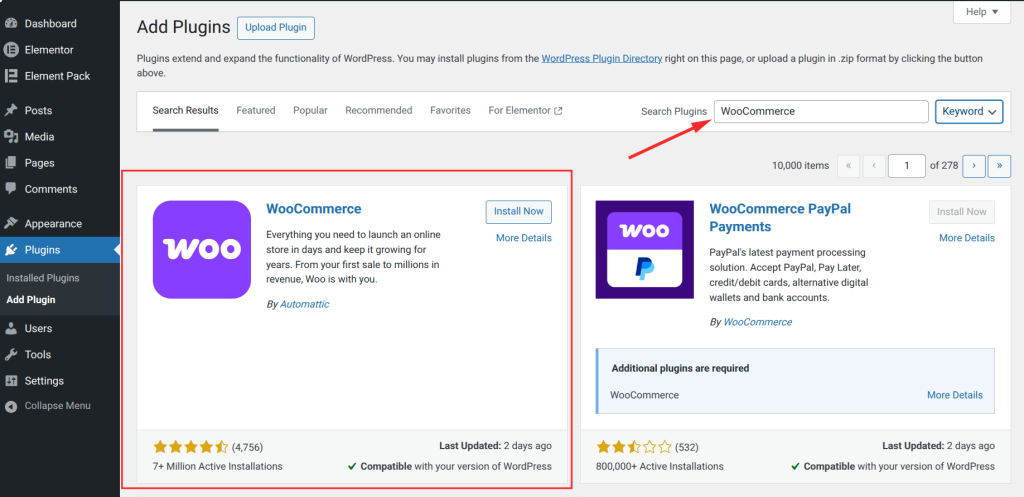Click the Upload Plugin button
The height and width of the screenshot is (497, 1024).
coord(276,28)
